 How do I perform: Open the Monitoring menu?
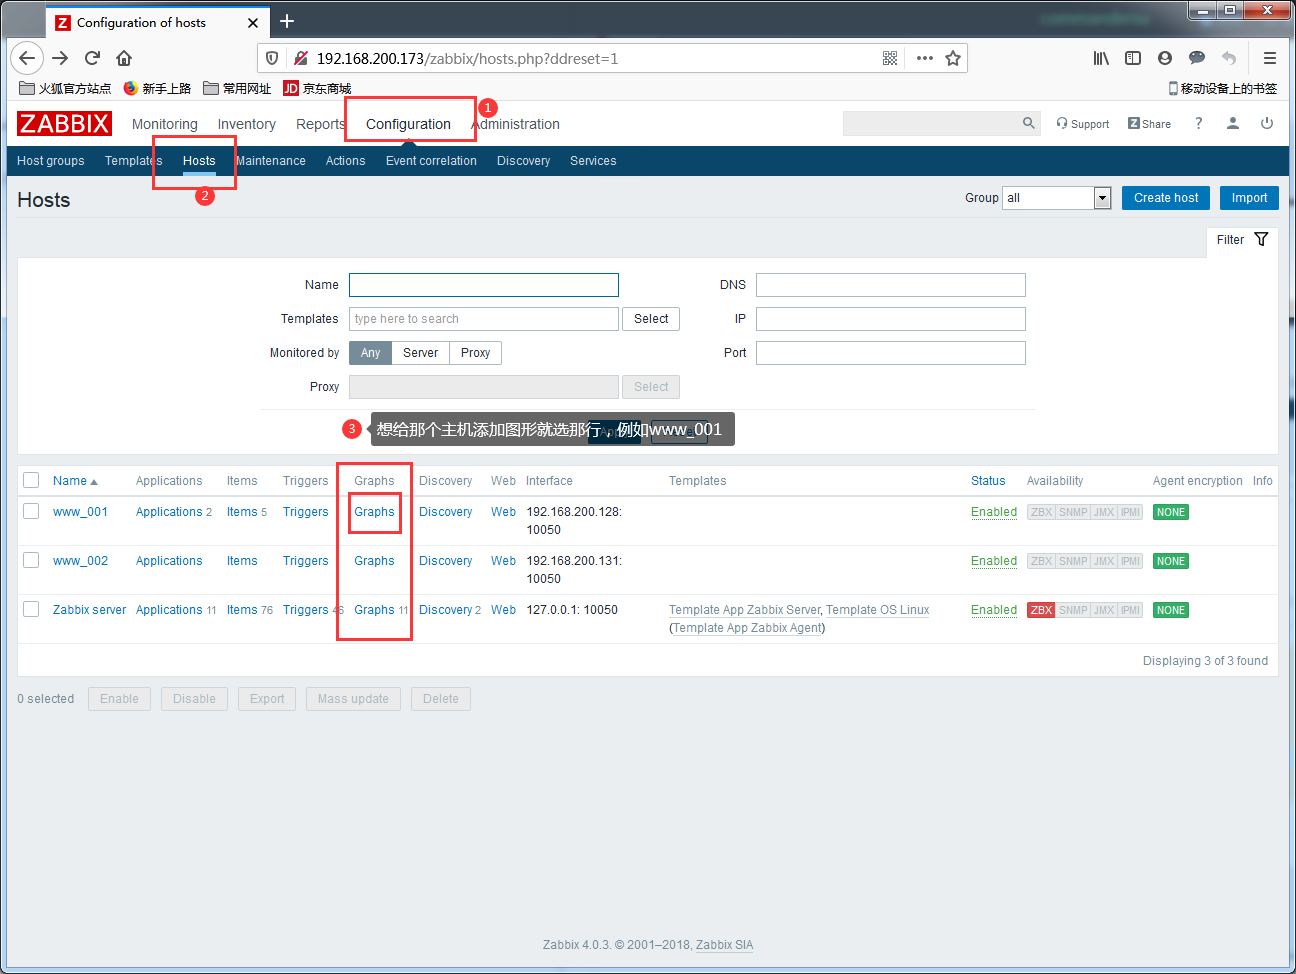pos(165,124)
